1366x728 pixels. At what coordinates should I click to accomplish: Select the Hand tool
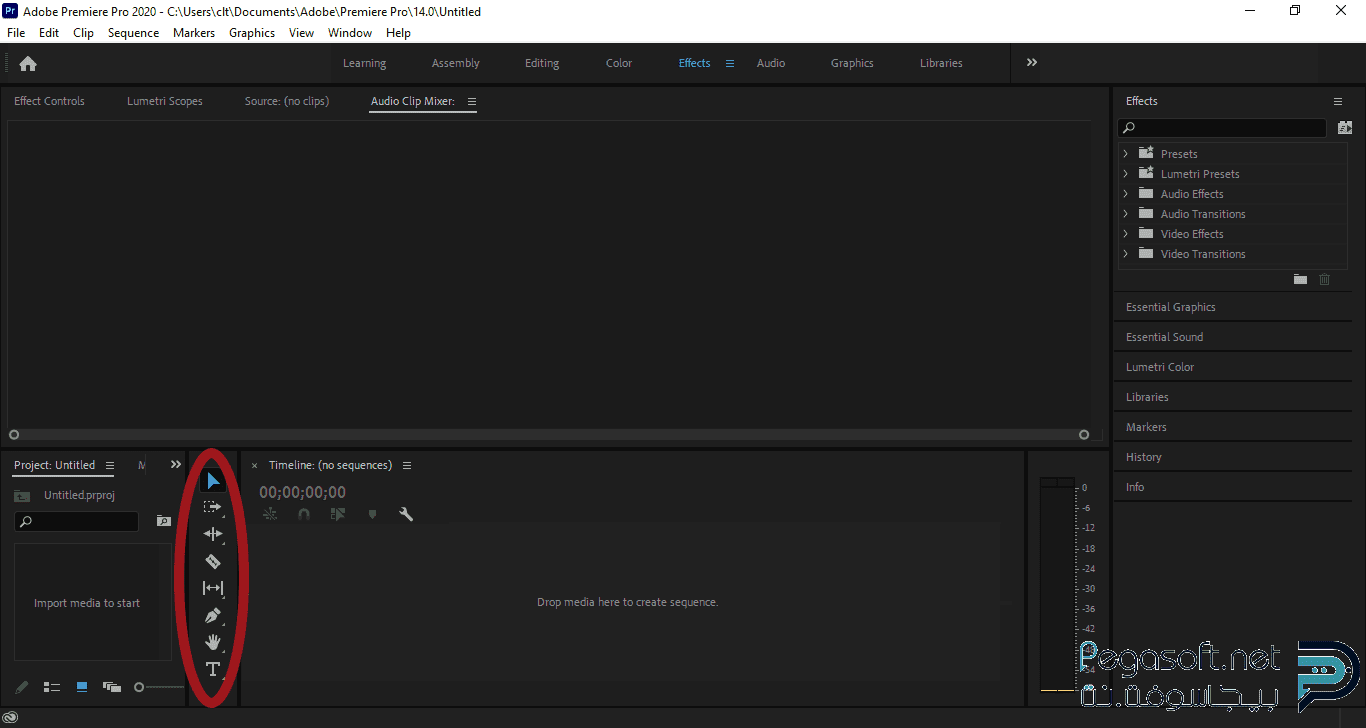pyautogui.click(x=213, y=642)
